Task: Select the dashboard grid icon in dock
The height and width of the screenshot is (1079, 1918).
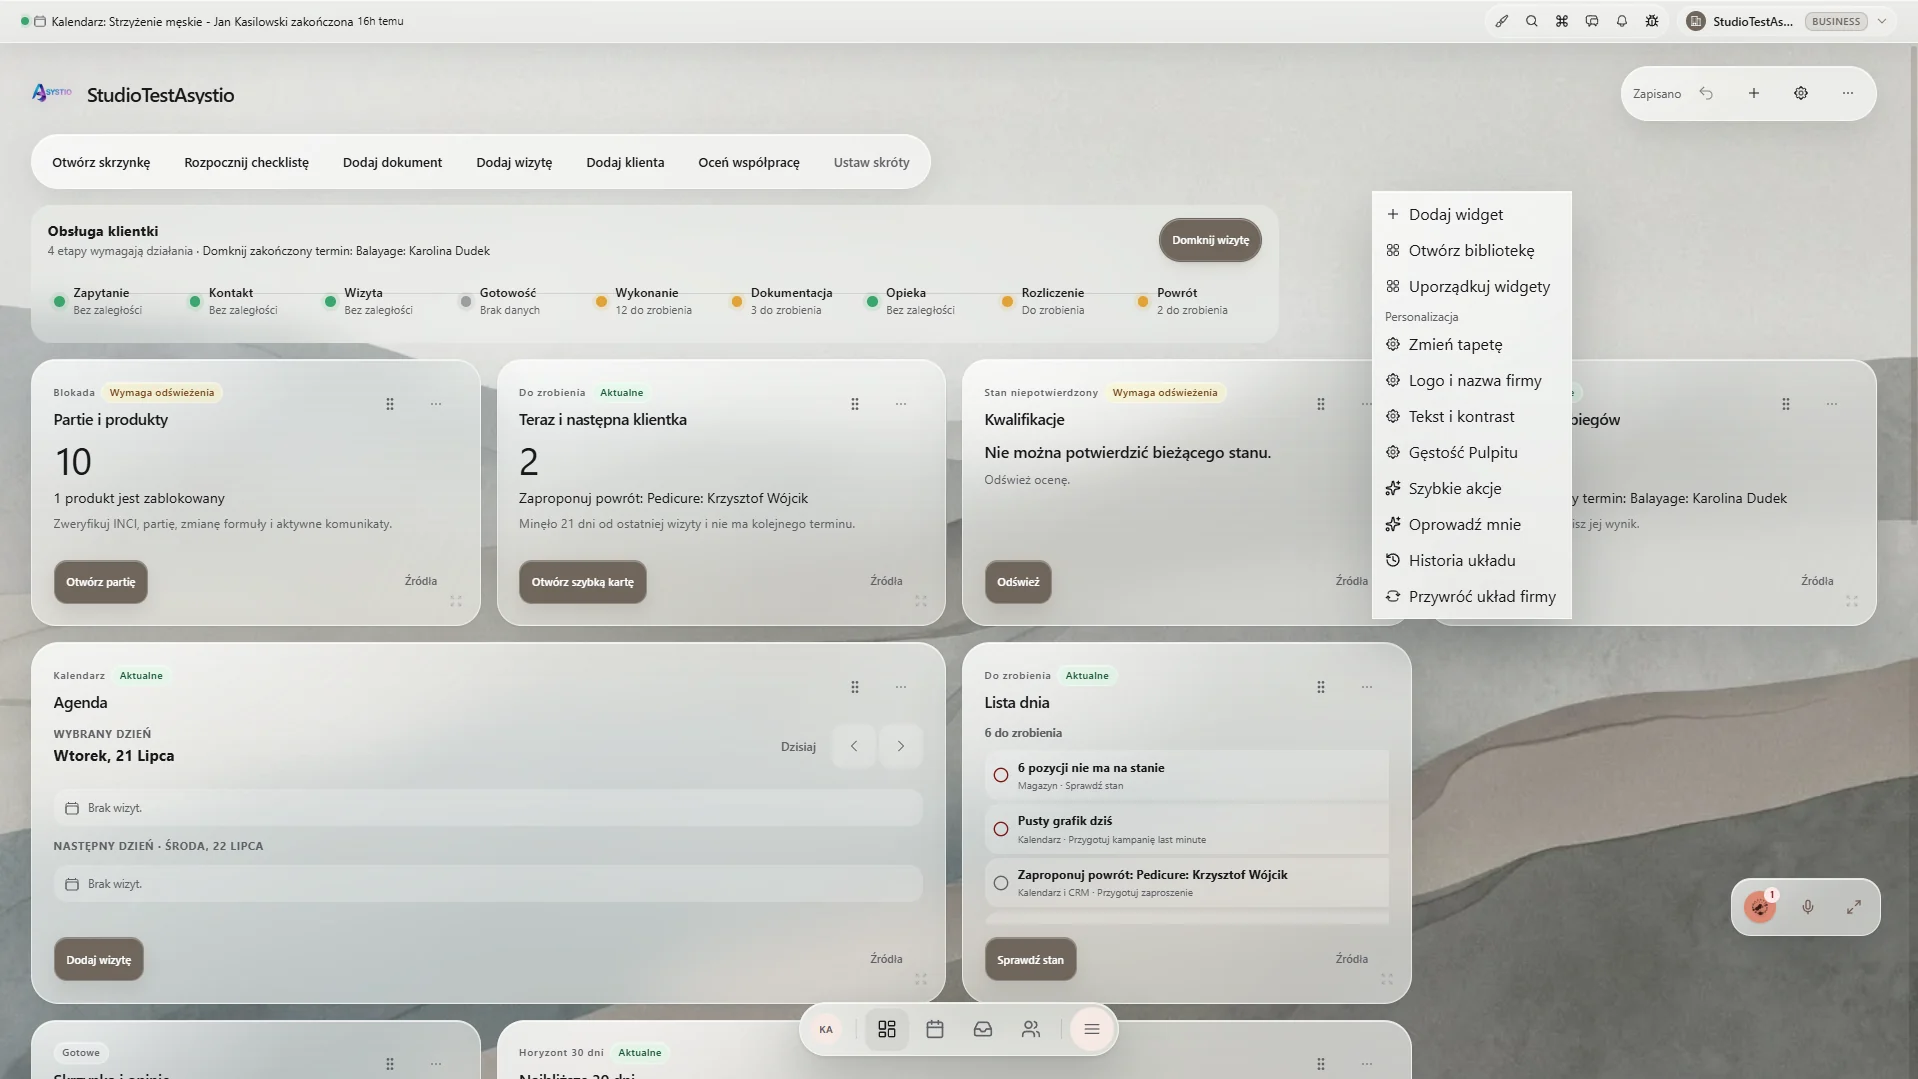Action: [x=886, y=1029]
